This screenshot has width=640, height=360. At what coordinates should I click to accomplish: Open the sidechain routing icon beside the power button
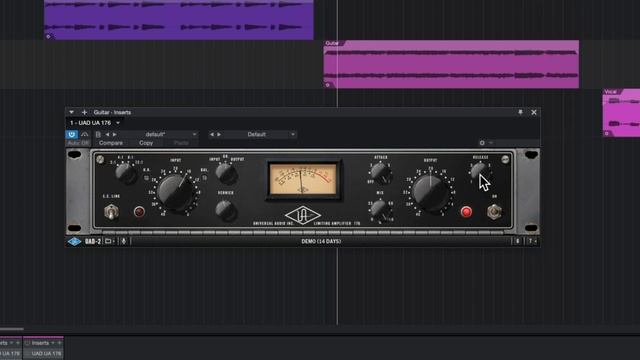point(84,134)
